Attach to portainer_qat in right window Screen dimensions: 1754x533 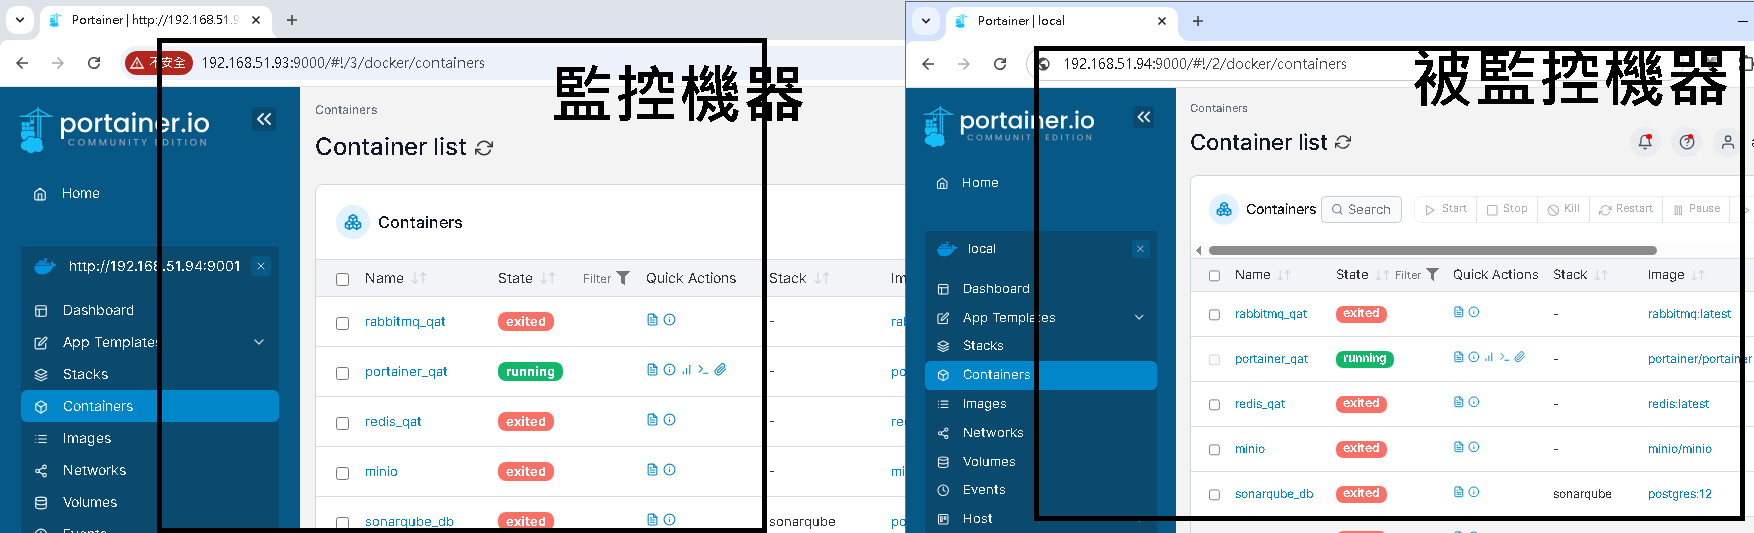click(1519, 357)
